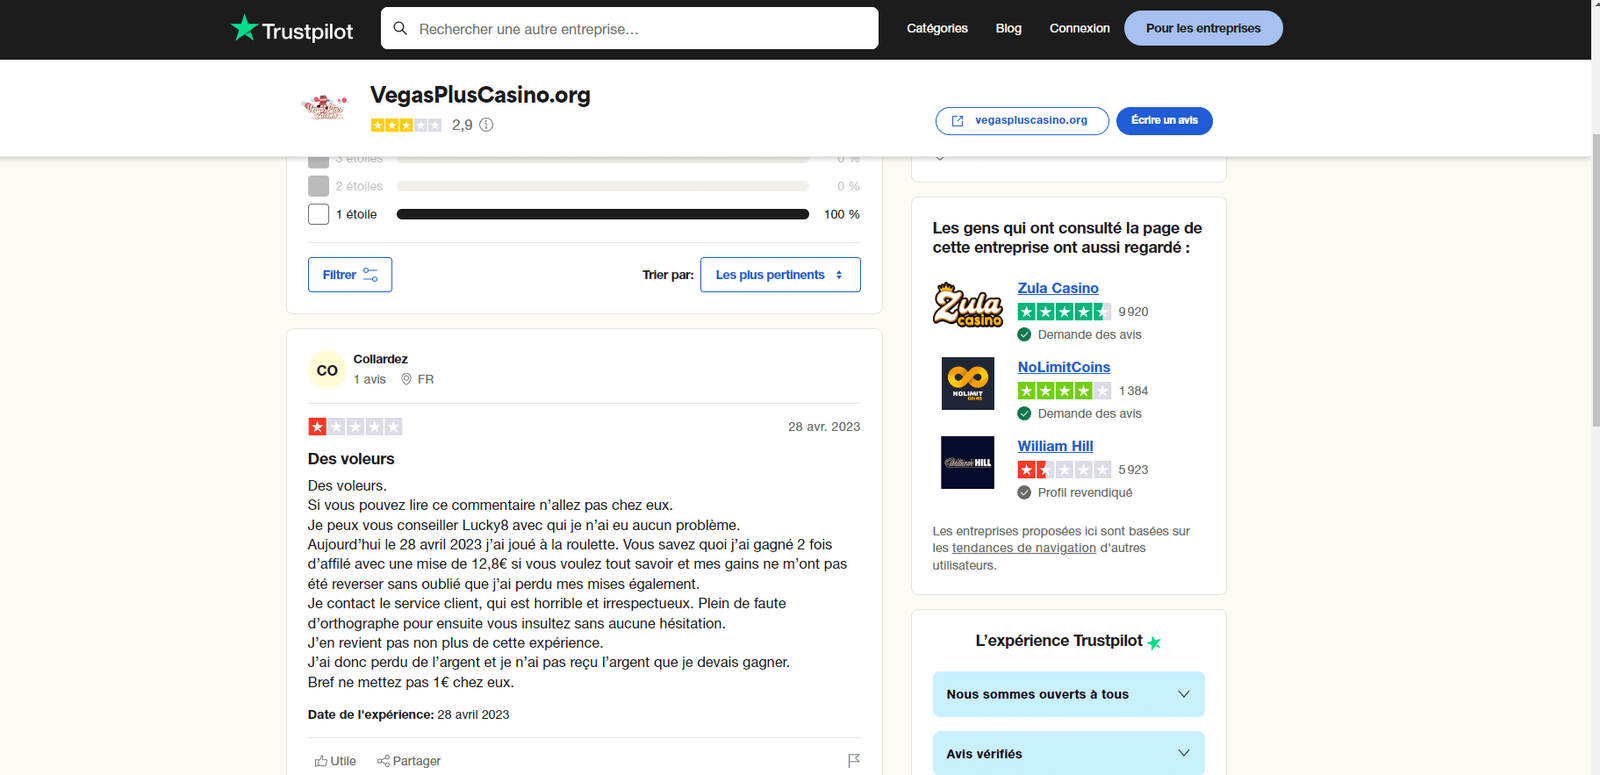Expand the Avis vérifiés section
The height and width of the screenshot is (775, 1600).
point(1068,753)
